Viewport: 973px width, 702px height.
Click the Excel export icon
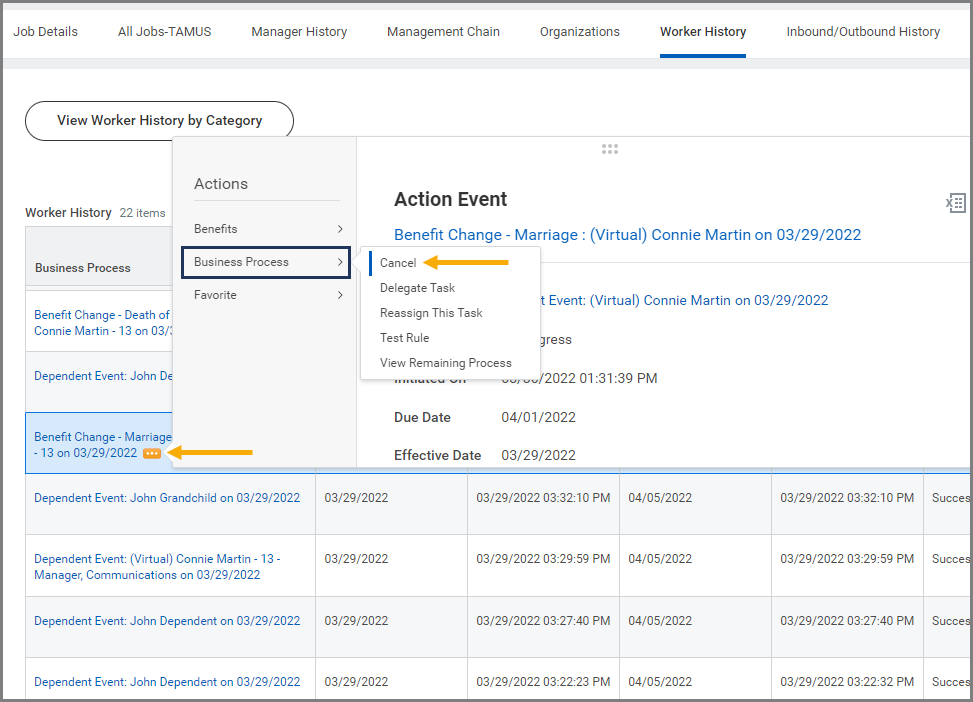pyautogui.click(x=956, y=203)
